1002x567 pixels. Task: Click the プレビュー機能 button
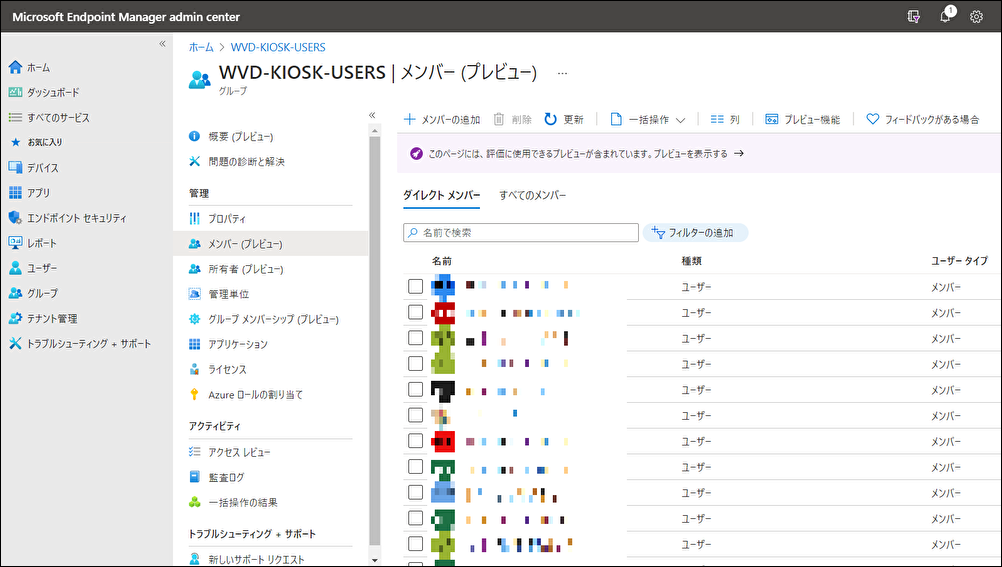click(x=803, y=120)
